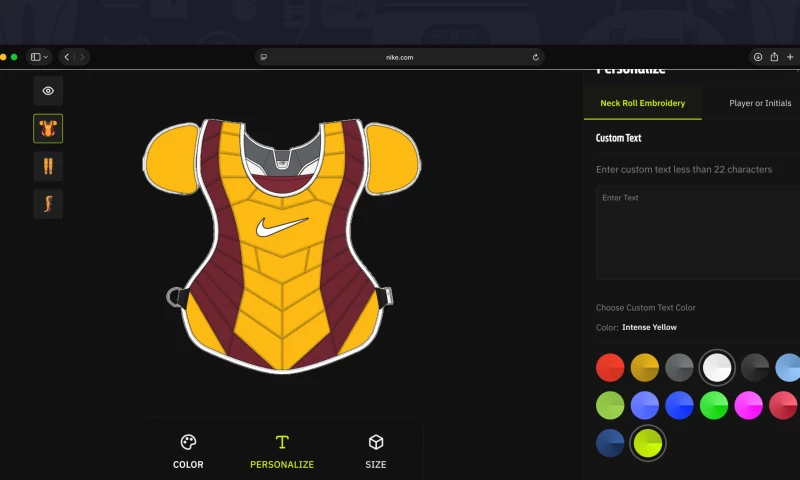Click the 'Choose Custom Text Color' label
Viewport: 800px width, 480px height.
[x=645, y=308]
